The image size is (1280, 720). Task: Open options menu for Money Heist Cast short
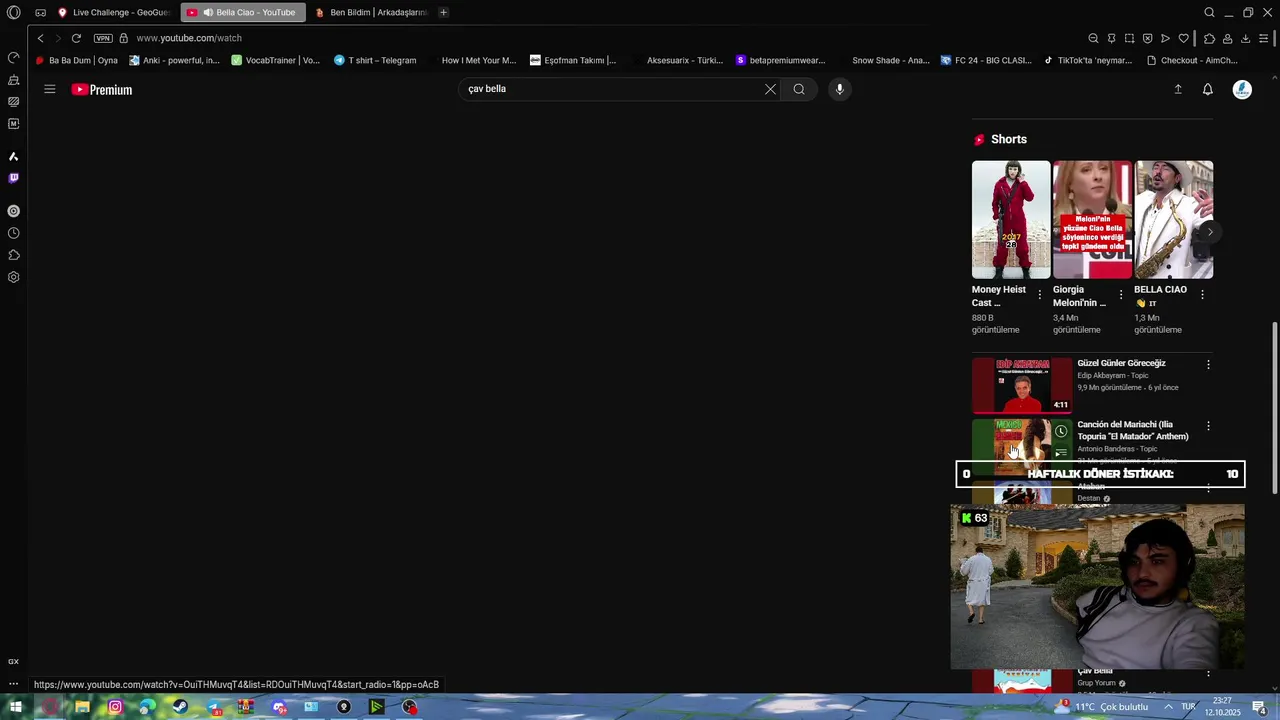tap(1040, 295)
